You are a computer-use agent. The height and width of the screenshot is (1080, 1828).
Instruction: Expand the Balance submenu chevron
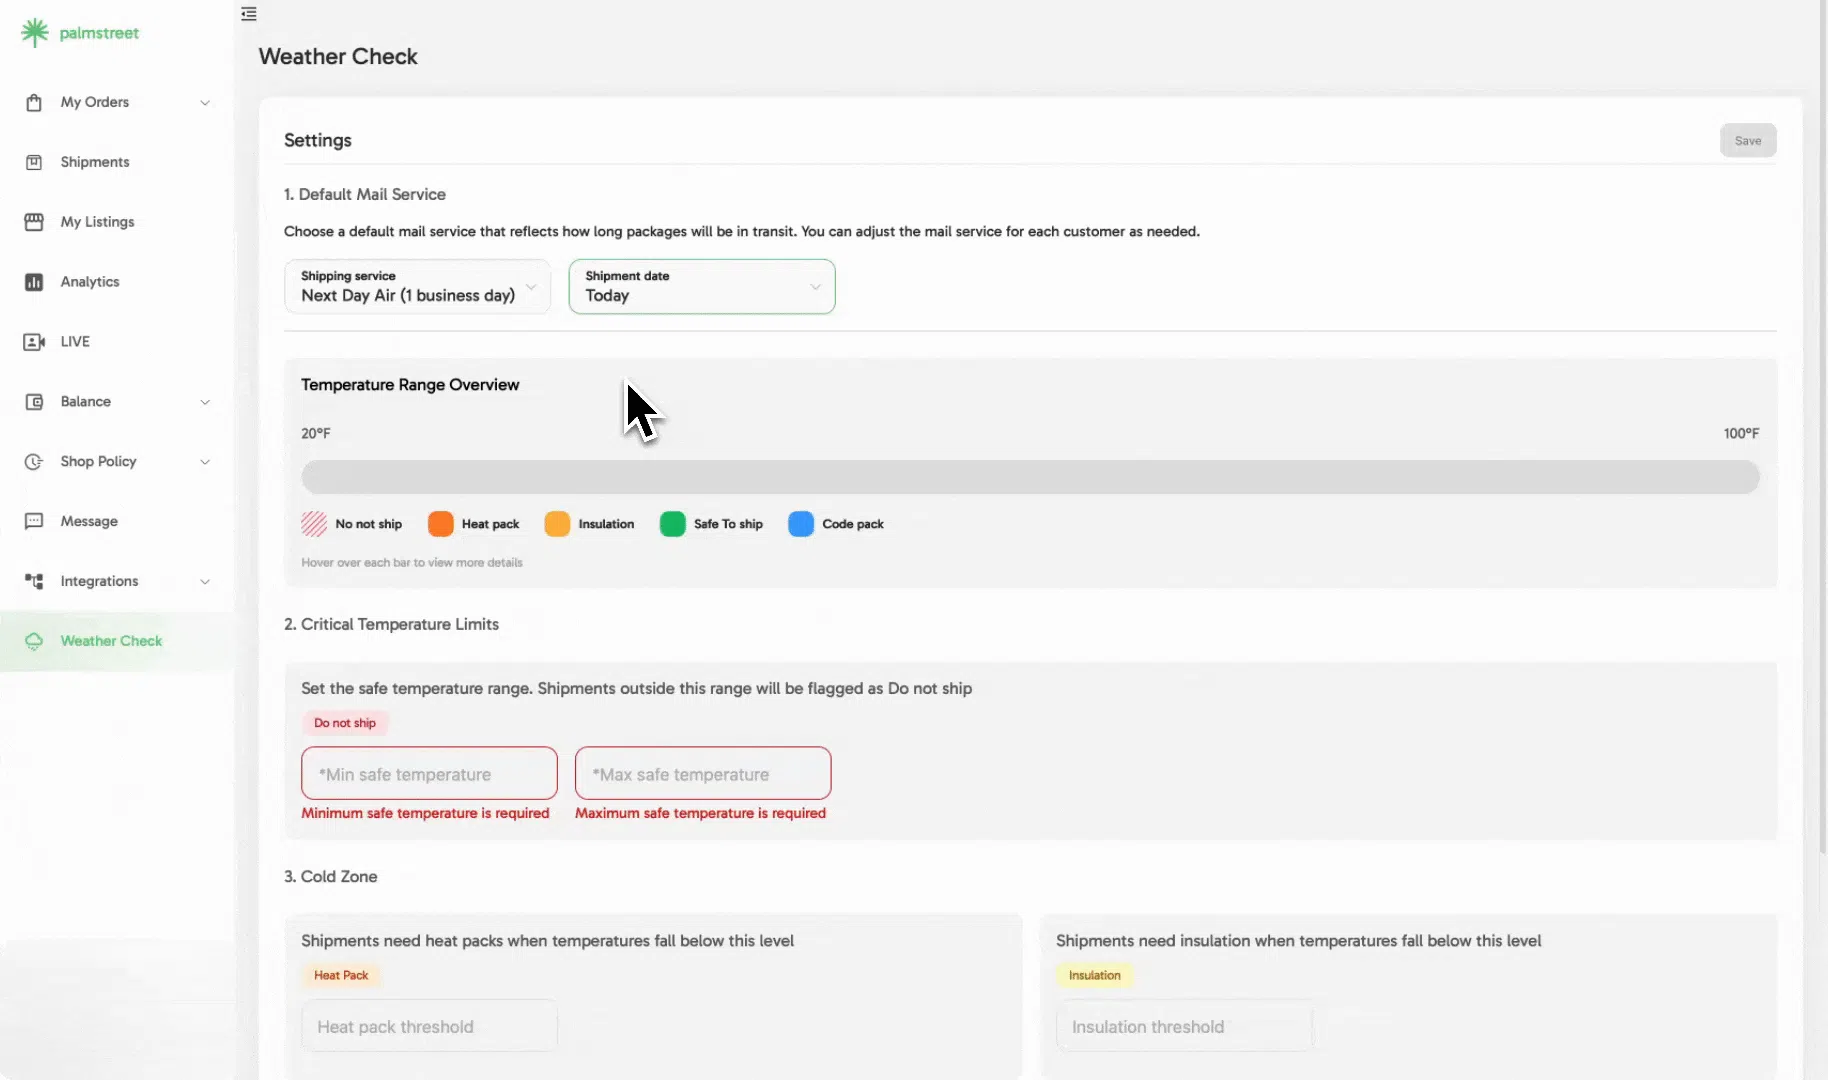tap(205, 402)
